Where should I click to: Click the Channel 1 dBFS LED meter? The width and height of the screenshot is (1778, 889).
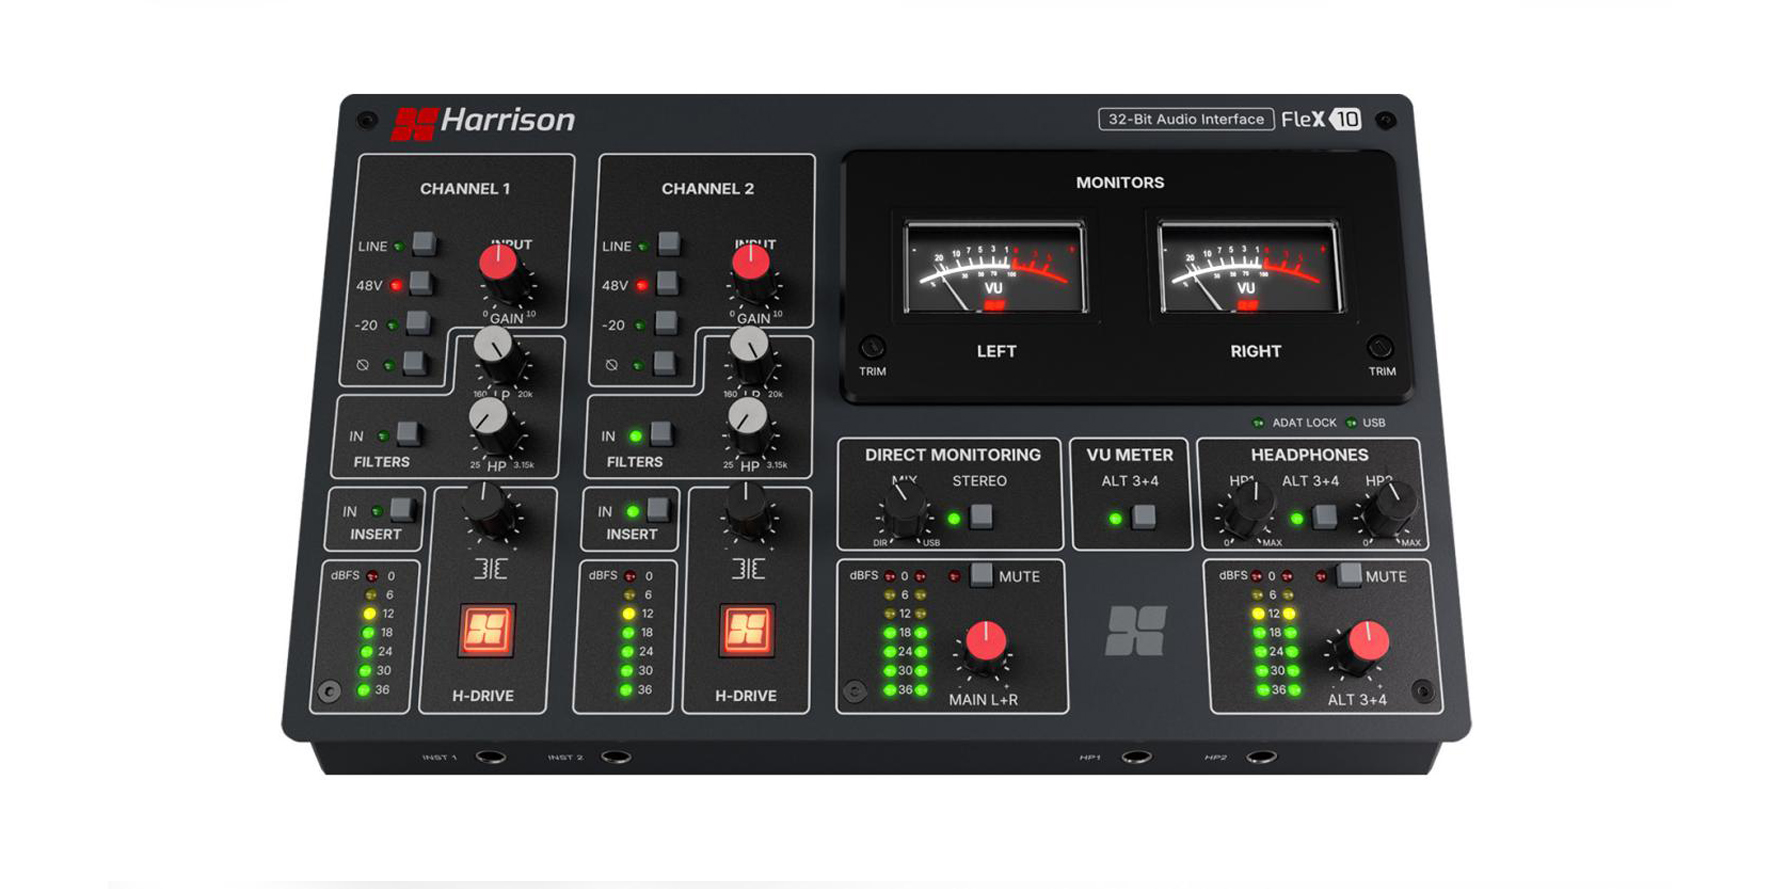366,632
